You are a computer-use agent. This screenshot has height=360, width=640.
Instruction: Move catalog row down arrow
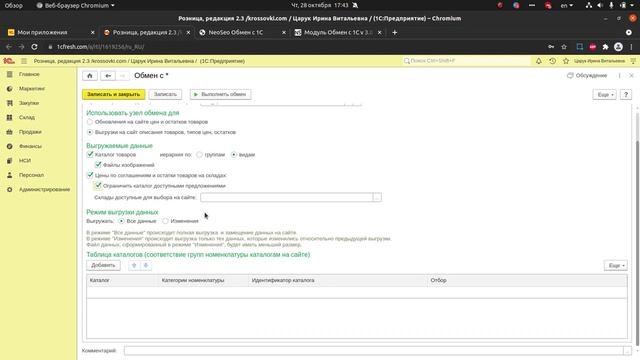[x=146, y=265]
